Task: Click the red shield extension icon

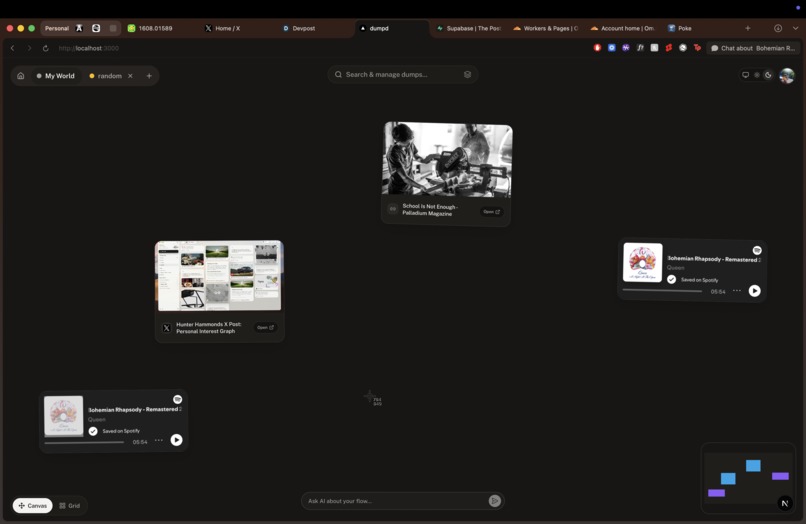Action: (x=597, y=48)
